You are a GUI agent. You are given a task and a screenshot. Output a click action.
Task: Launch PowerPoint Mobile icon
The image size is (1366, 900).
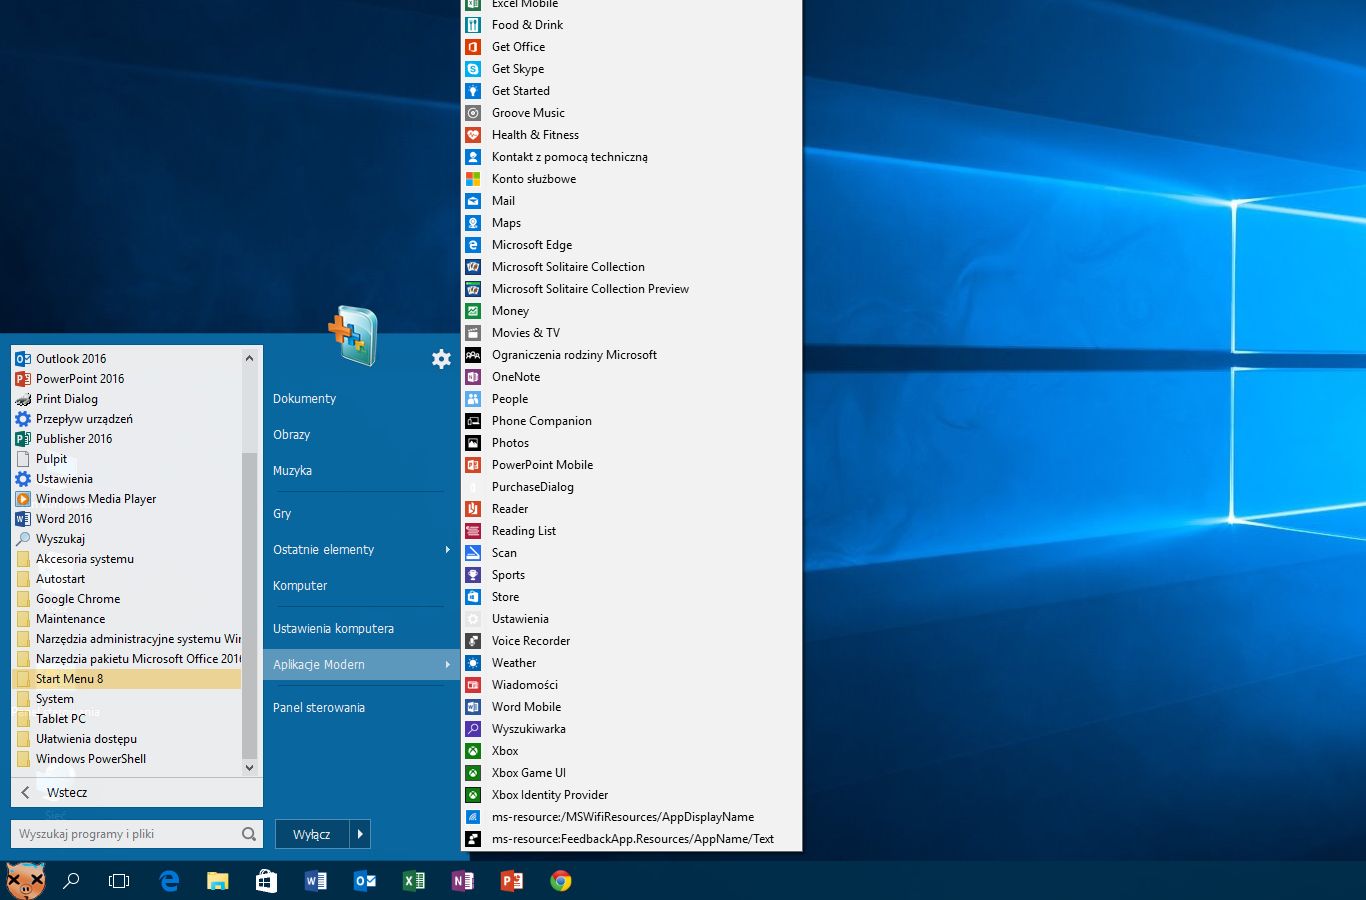[473, 465]
